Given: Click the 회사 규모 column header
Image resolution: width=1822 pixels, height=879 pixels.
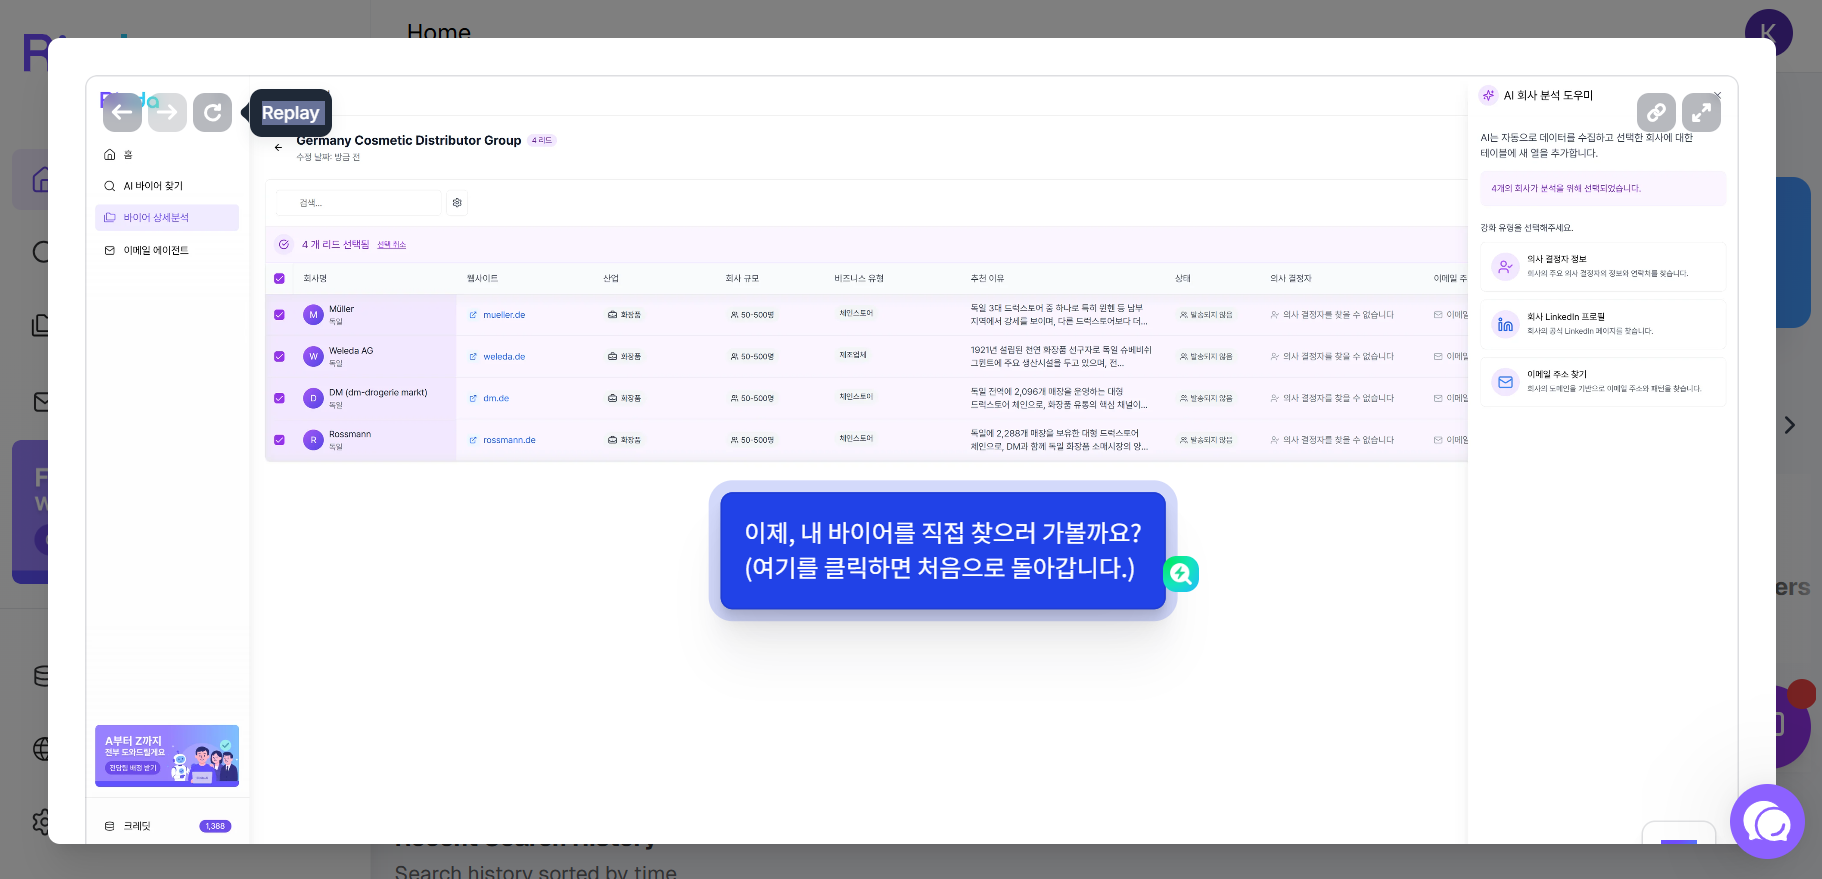Looking at the screenshot, I should tap(742, 279).
